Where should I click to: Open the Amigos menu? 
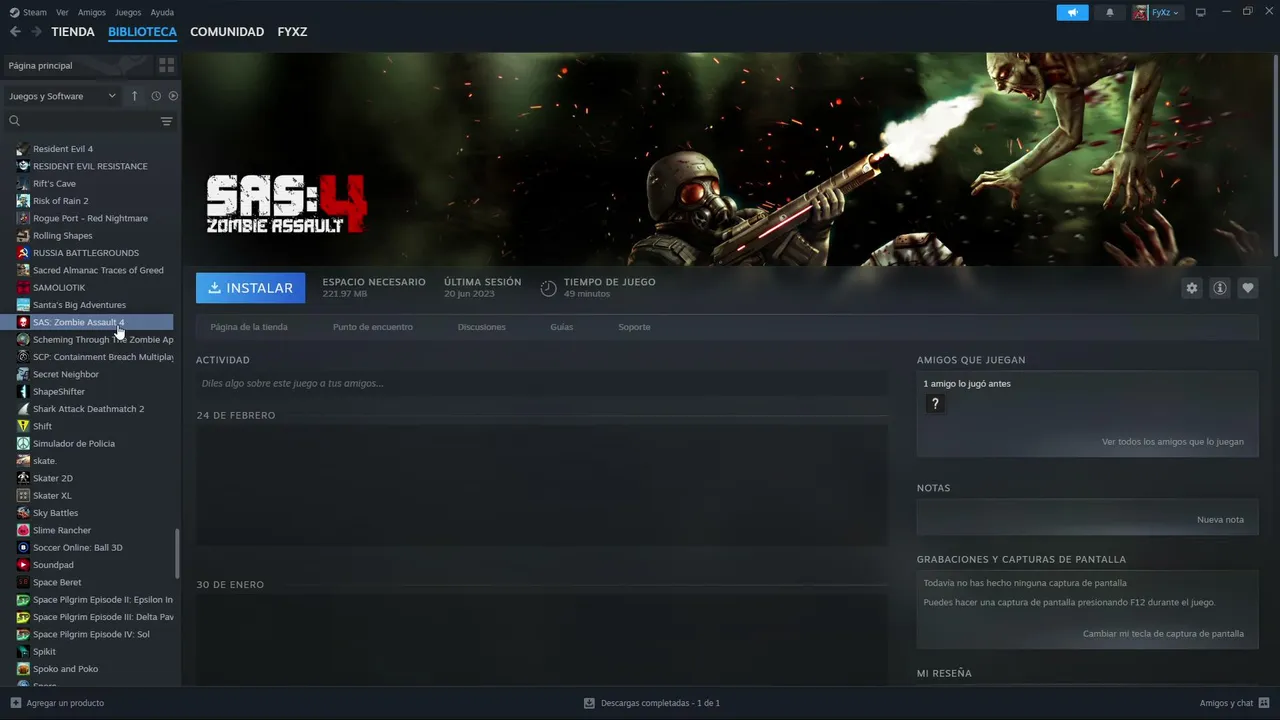coord(92,13)
